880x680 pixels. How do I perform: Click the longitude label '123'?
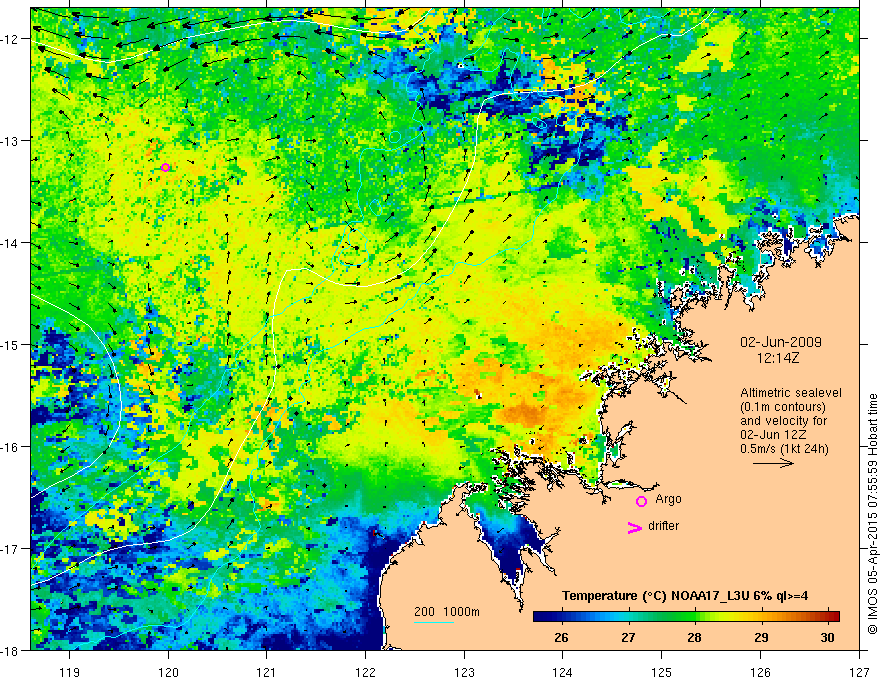(x=464, y=672)
